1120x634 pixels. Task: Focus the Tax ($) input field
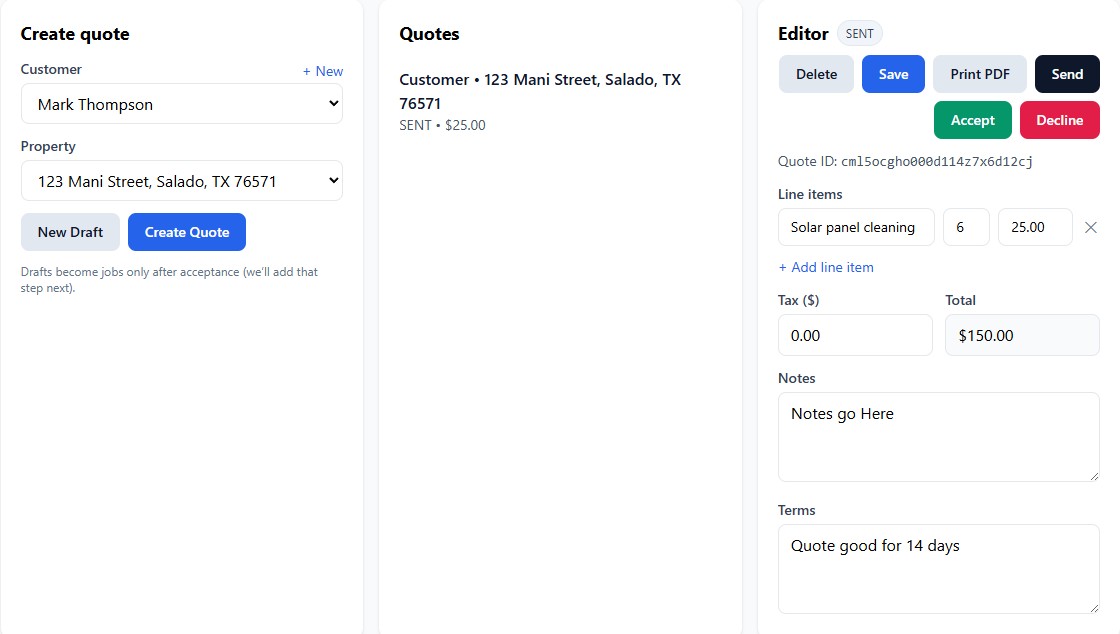854,335
